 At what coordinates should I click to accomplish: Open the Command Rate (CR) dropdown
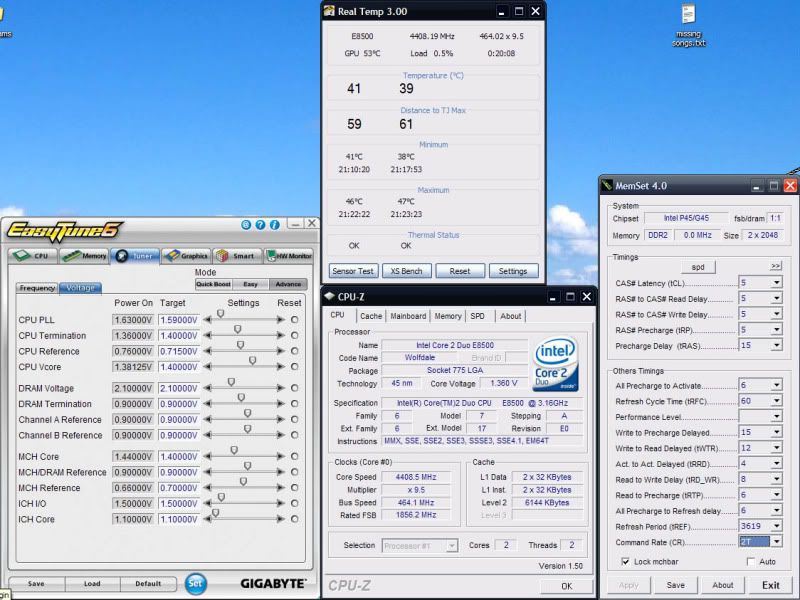pyautogui.click(x=776, y=542)
